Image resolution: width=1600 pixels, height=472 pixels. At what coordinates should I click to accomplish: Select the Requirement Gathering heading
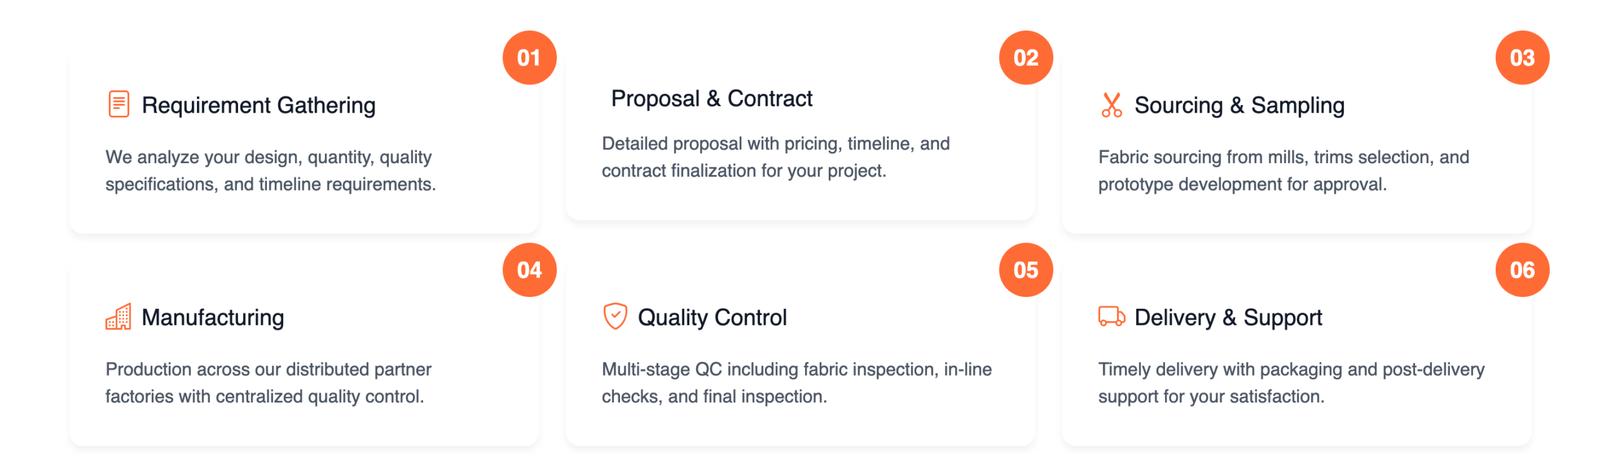pyautogui.click(x=258, y=105)
